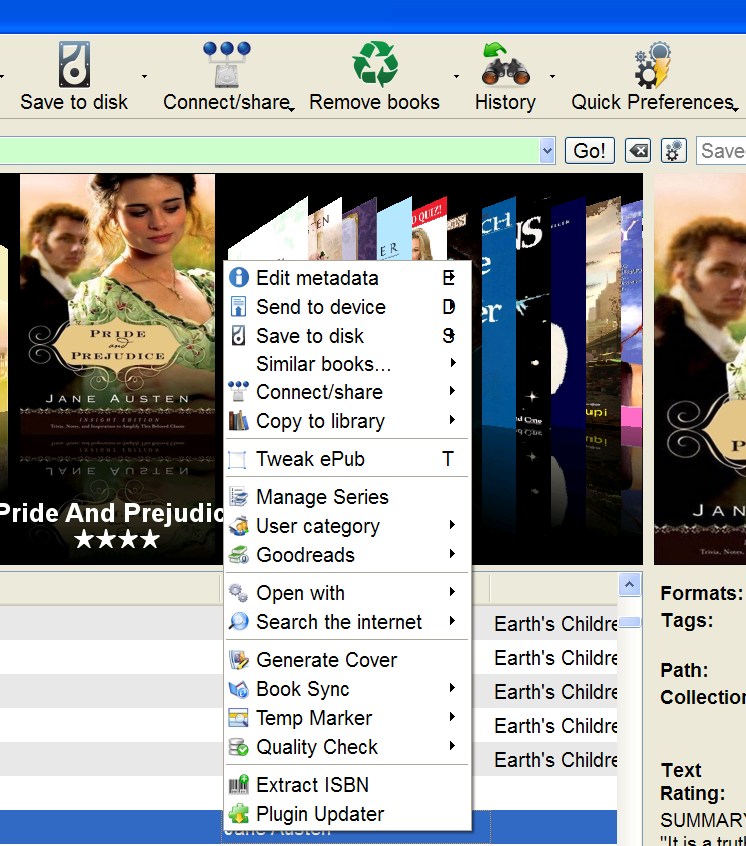The width and height of the screenshot is (746, 846).
Task: Expand the History dropdown arrow
Action: click(552, 77)
